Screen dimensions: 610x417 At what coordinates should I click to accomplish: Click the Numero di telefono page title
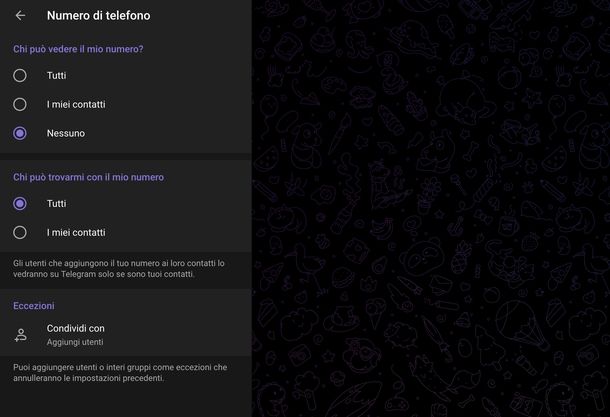(x=99, y=15)
